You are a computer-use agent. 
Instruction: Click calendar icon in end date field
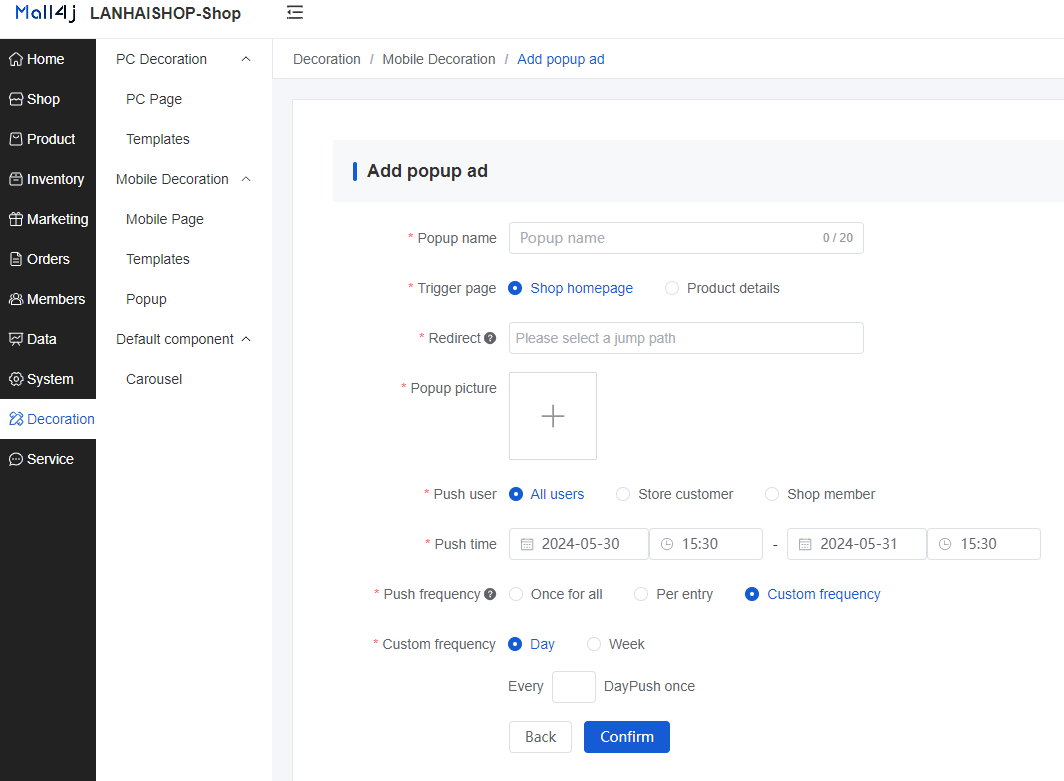pyautogui.click(x=805, y=544)
